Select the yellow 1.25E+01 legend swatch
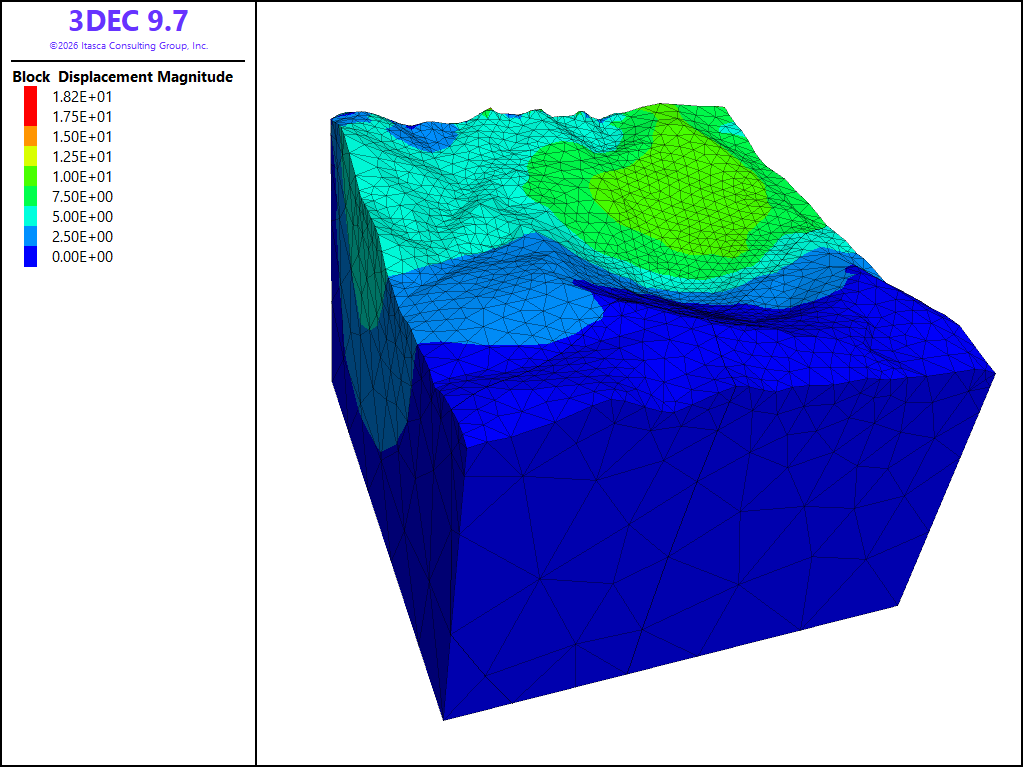Viewport: 1024px width, 768px height. [31, 157]
